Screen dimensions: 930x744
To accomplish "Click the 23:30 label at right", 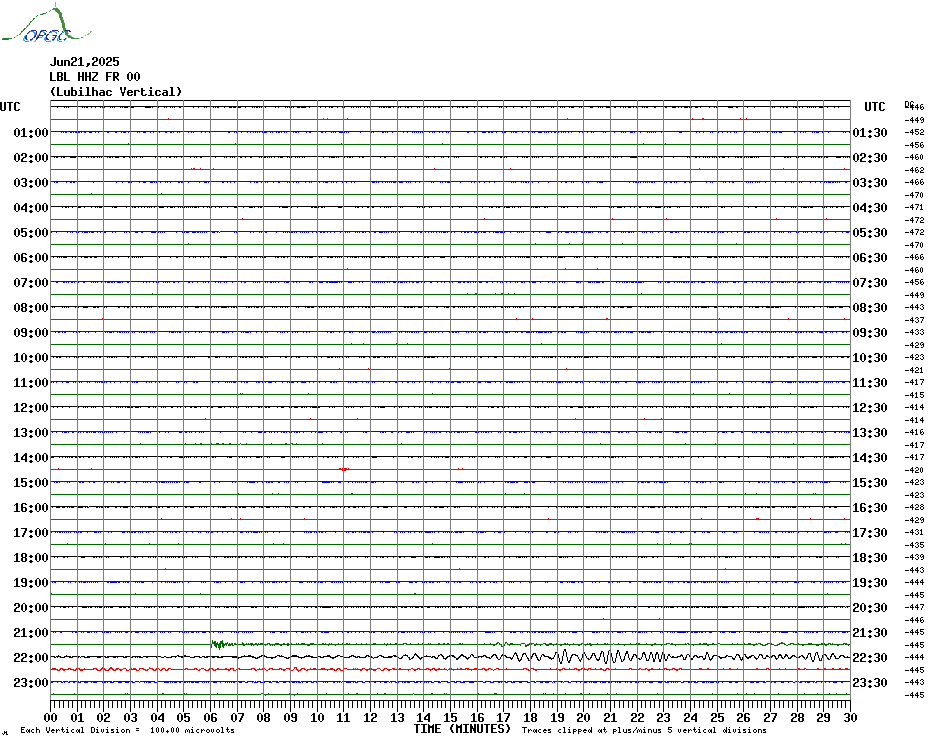I will 870,682.
